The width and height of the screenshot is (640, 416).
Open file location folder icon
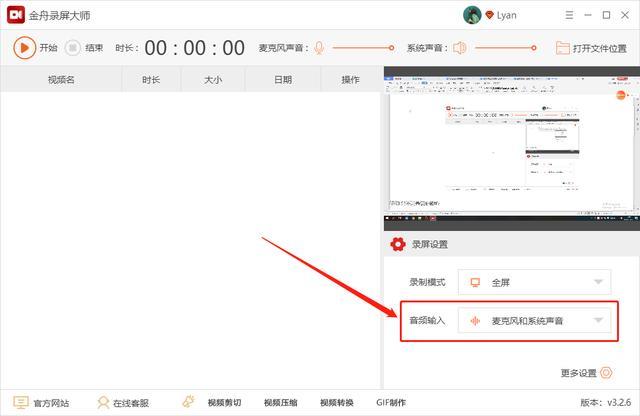[x=562, y=48]
